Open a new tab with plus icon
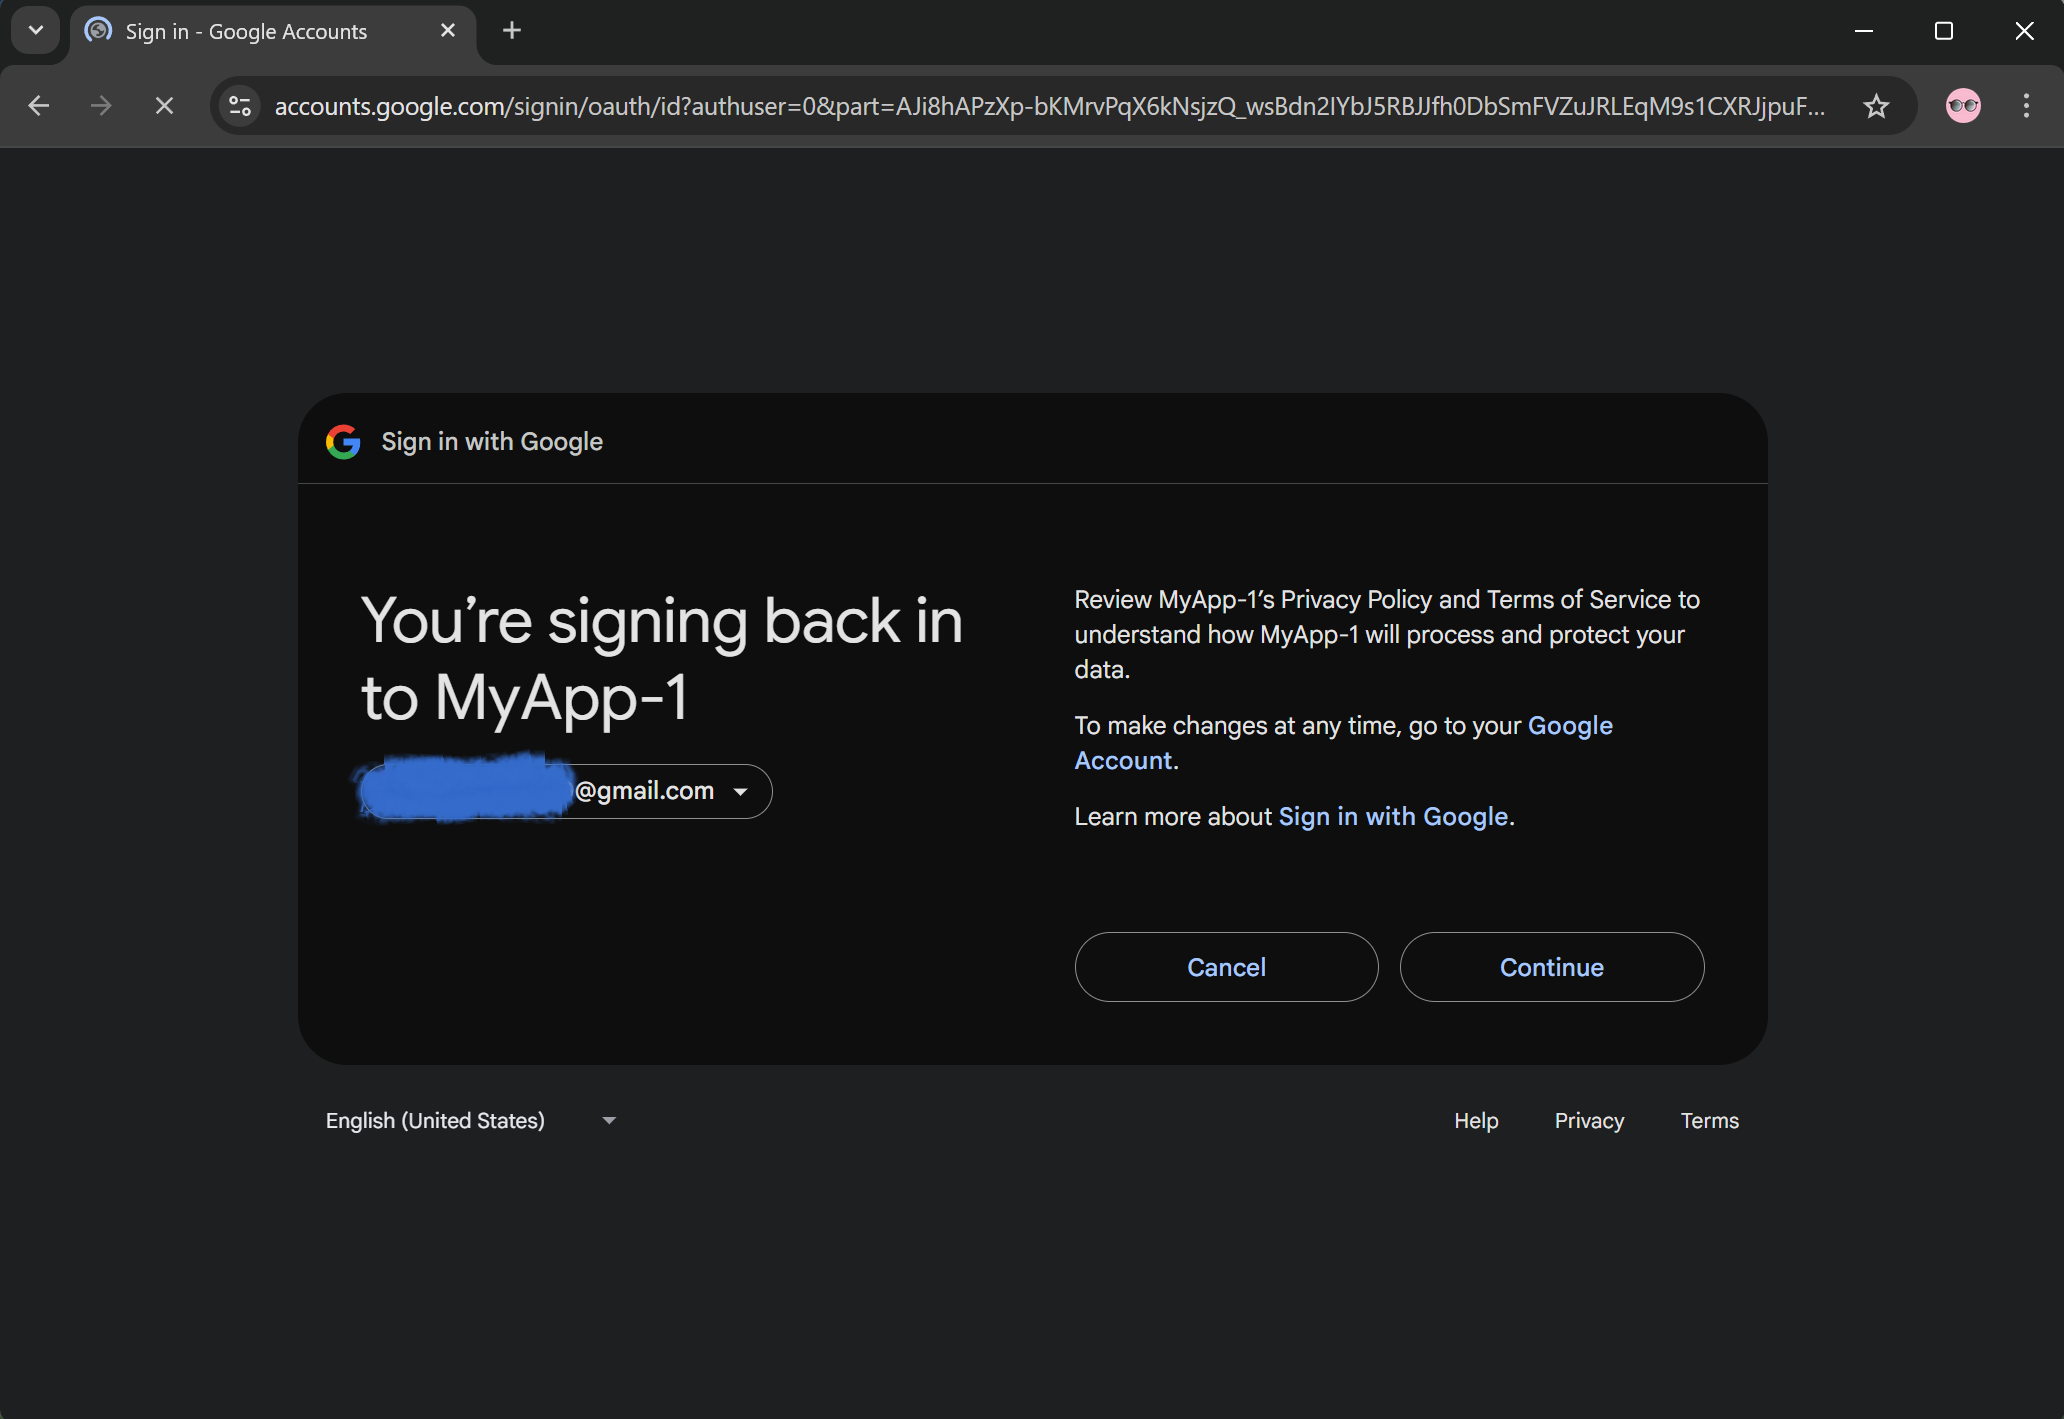 (x=512, y=31)
